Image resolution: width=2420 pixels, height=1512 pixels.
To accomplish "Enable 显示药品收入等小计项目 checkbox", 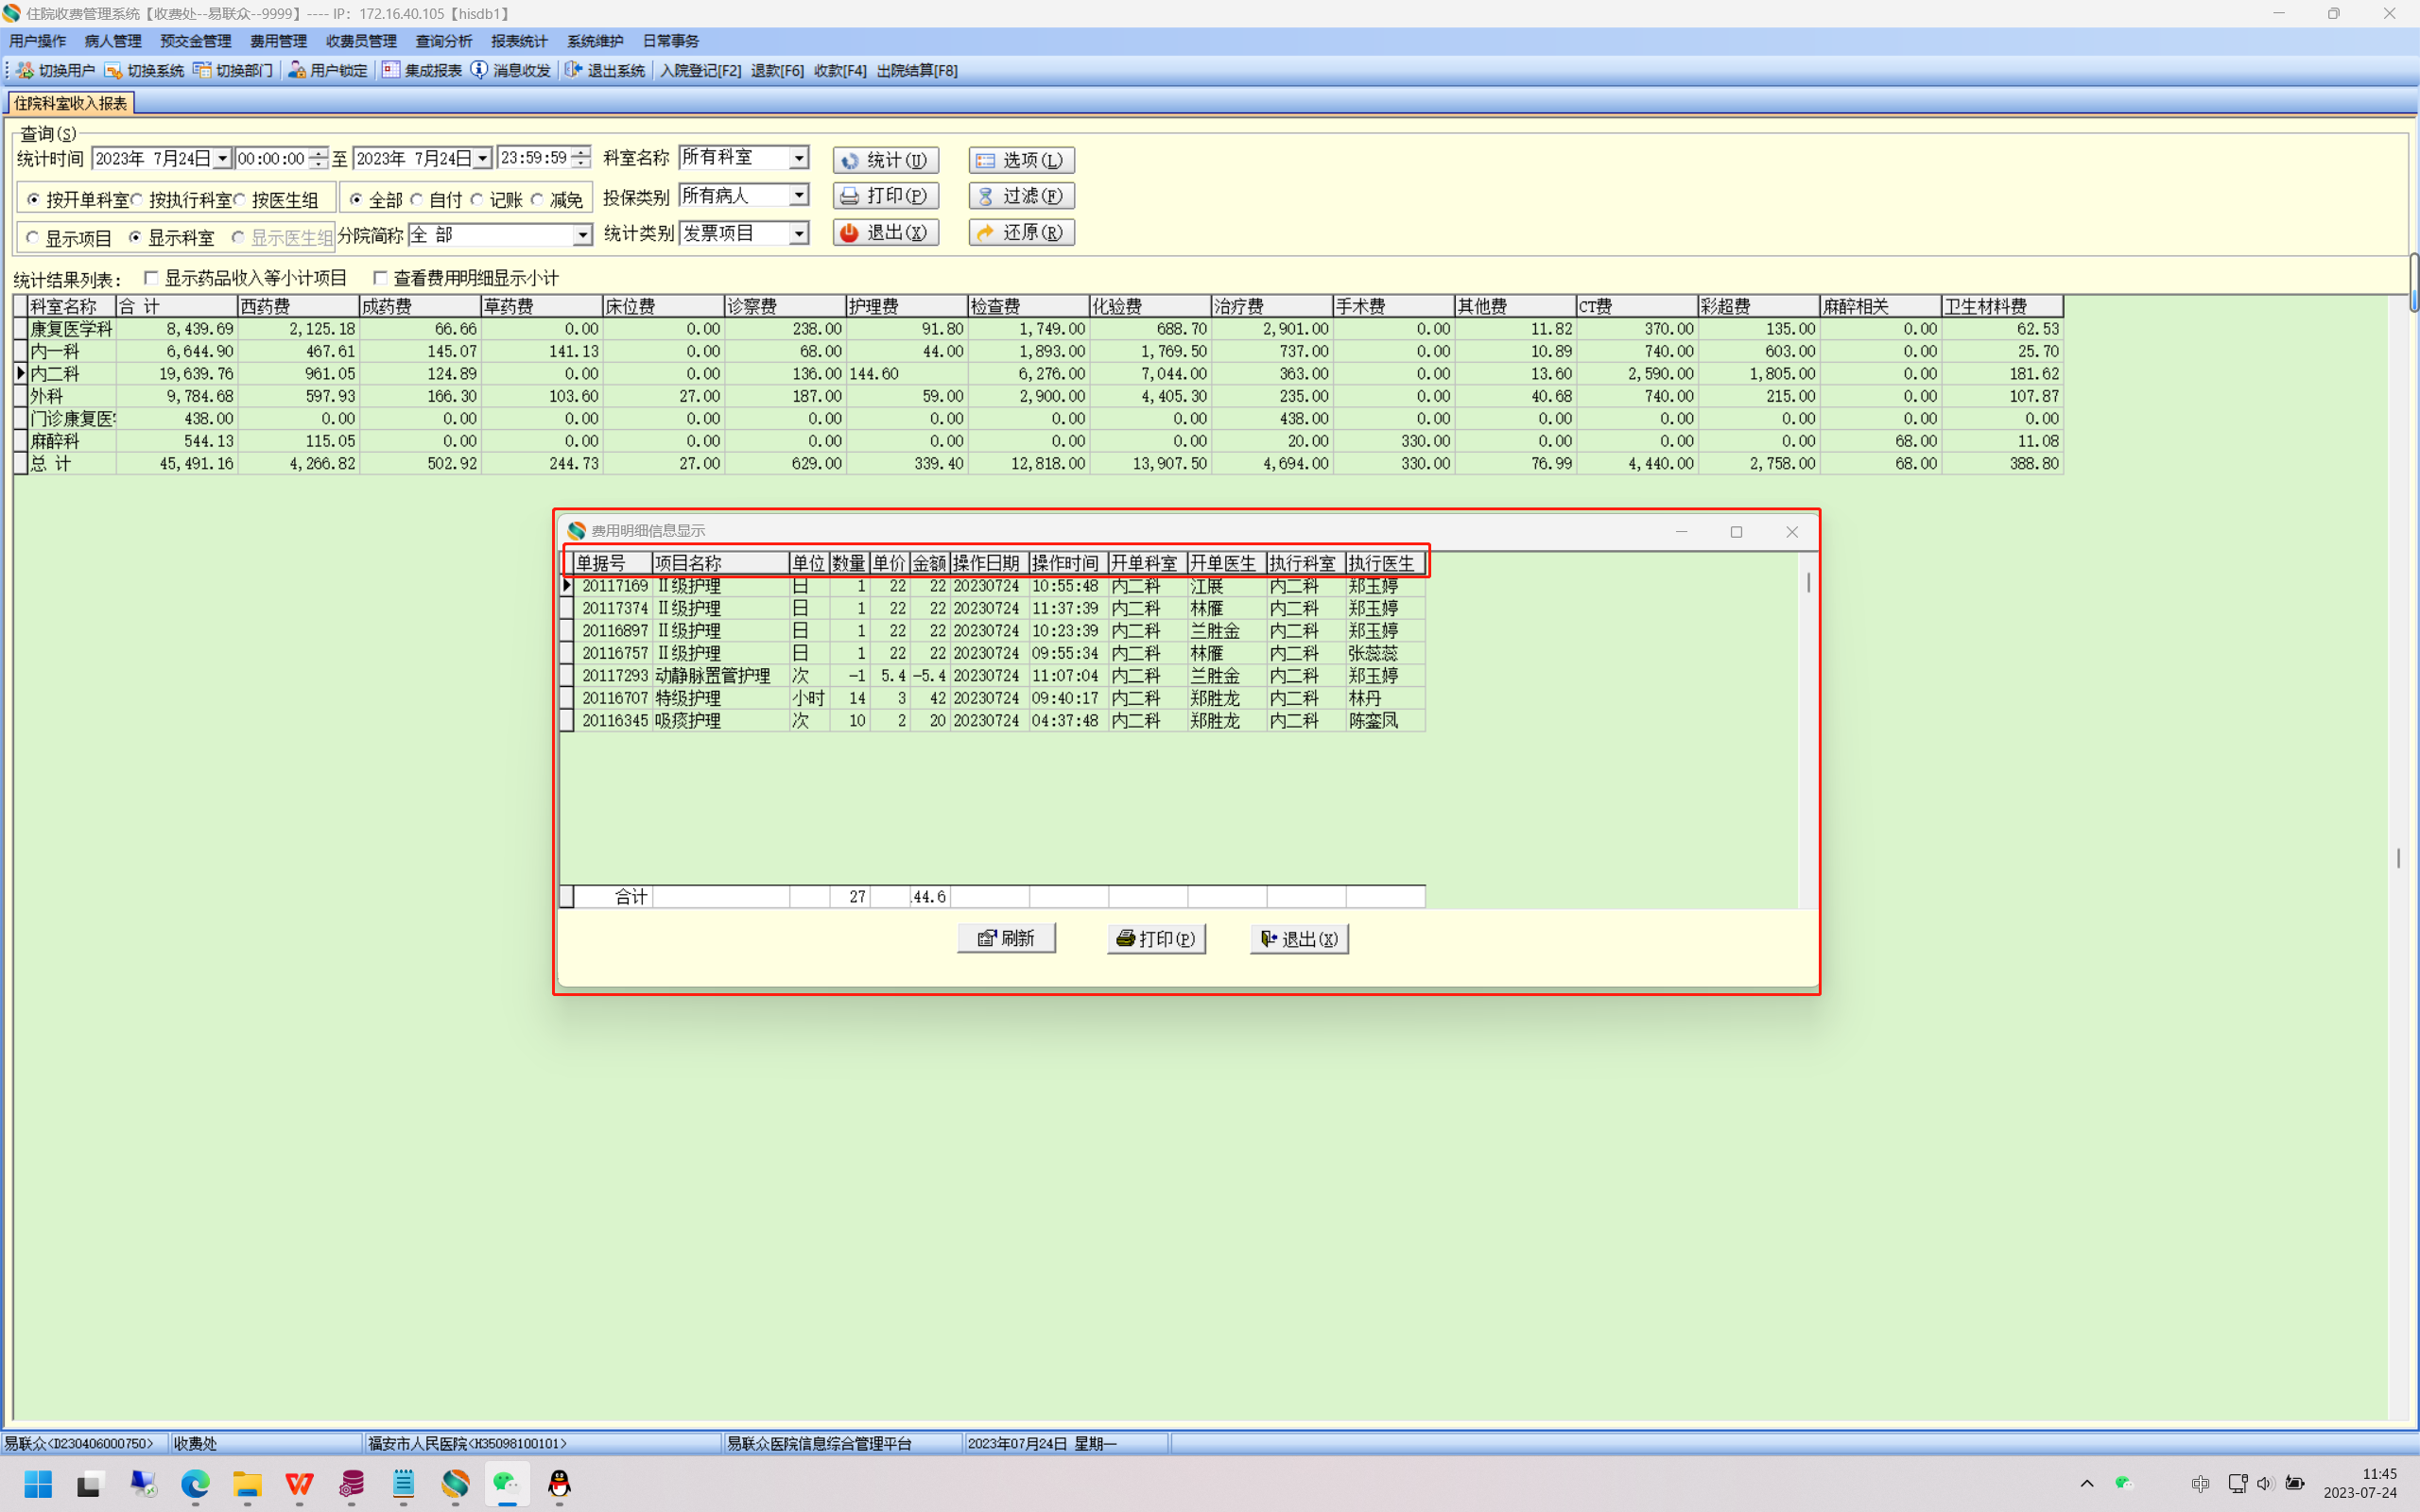I will 152,278.
